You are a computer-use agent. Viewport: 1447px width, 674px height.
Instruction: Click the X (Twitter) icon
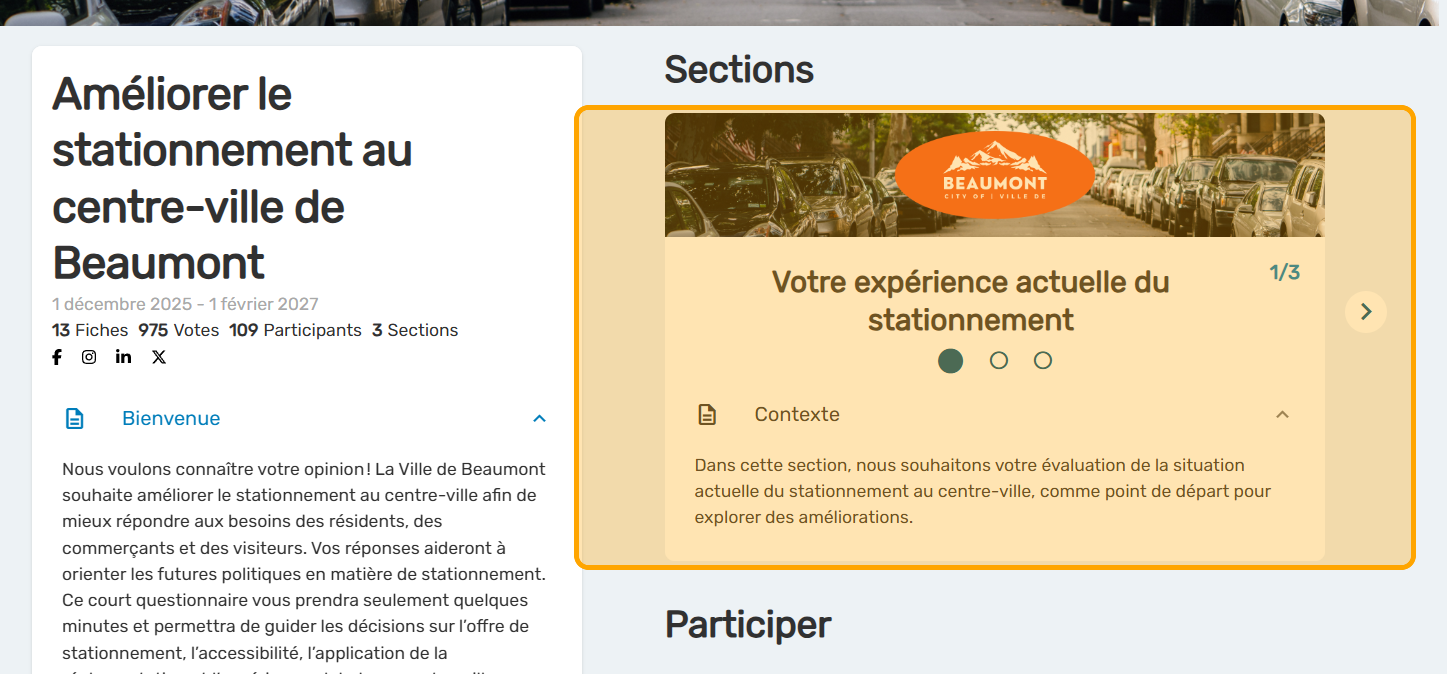click(159, 357)
